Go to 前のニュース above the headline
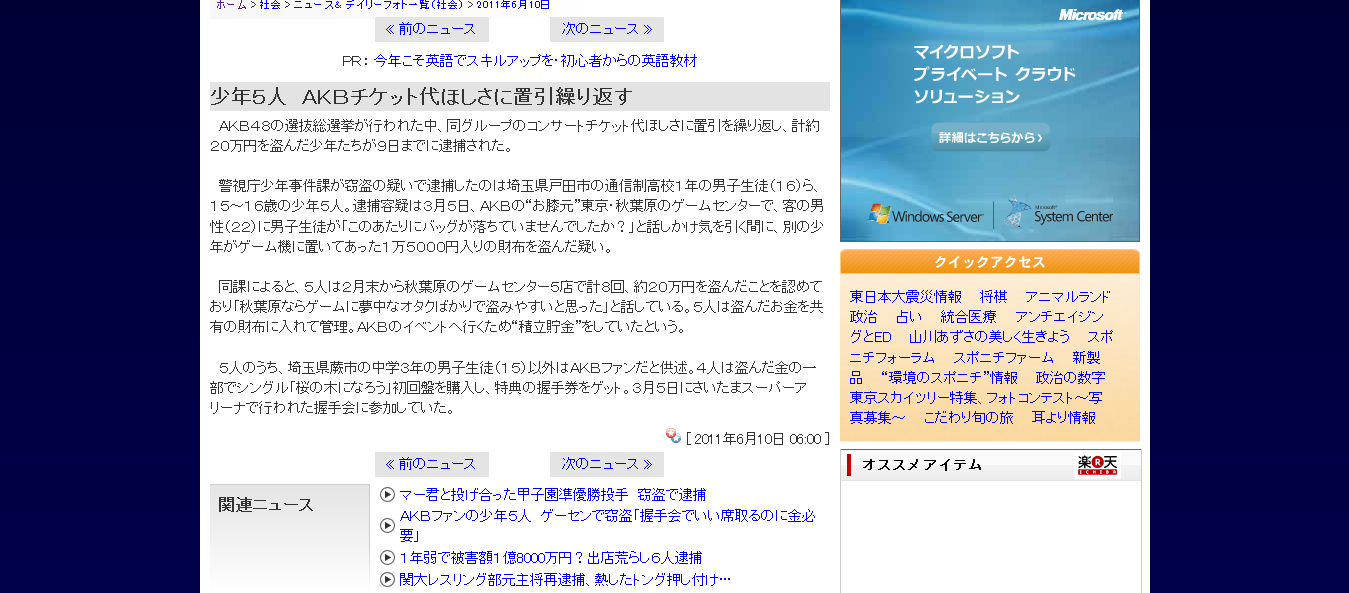 [431, 29]
